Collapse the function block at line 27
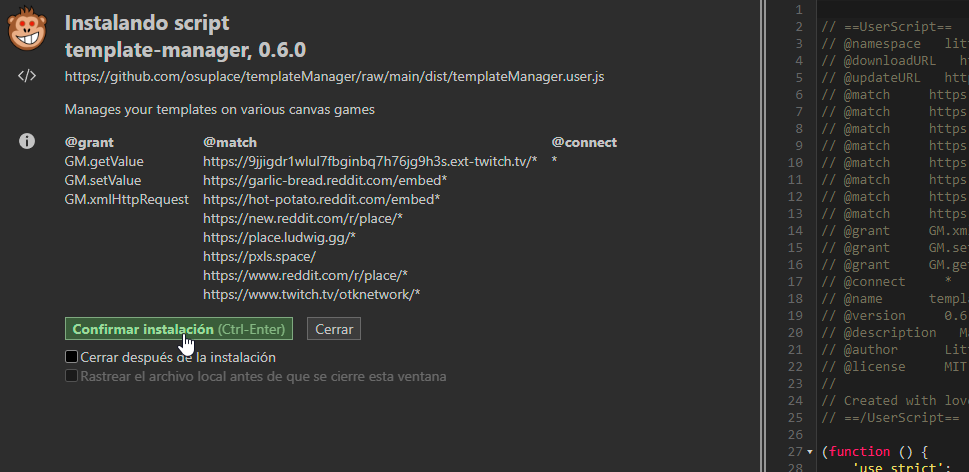Viewport: 969px width, 472px height. click(811, 453)
